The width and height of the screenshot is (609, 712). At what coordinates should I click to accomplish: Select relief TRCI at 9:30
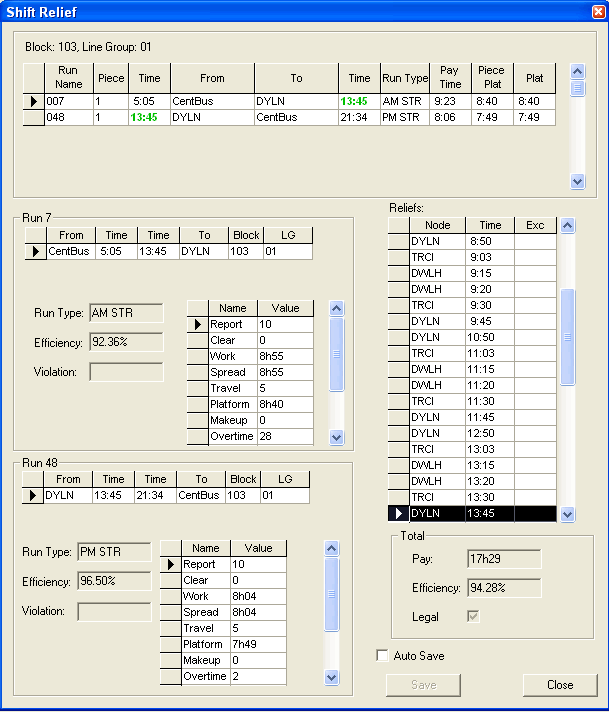tap(472, 305)
